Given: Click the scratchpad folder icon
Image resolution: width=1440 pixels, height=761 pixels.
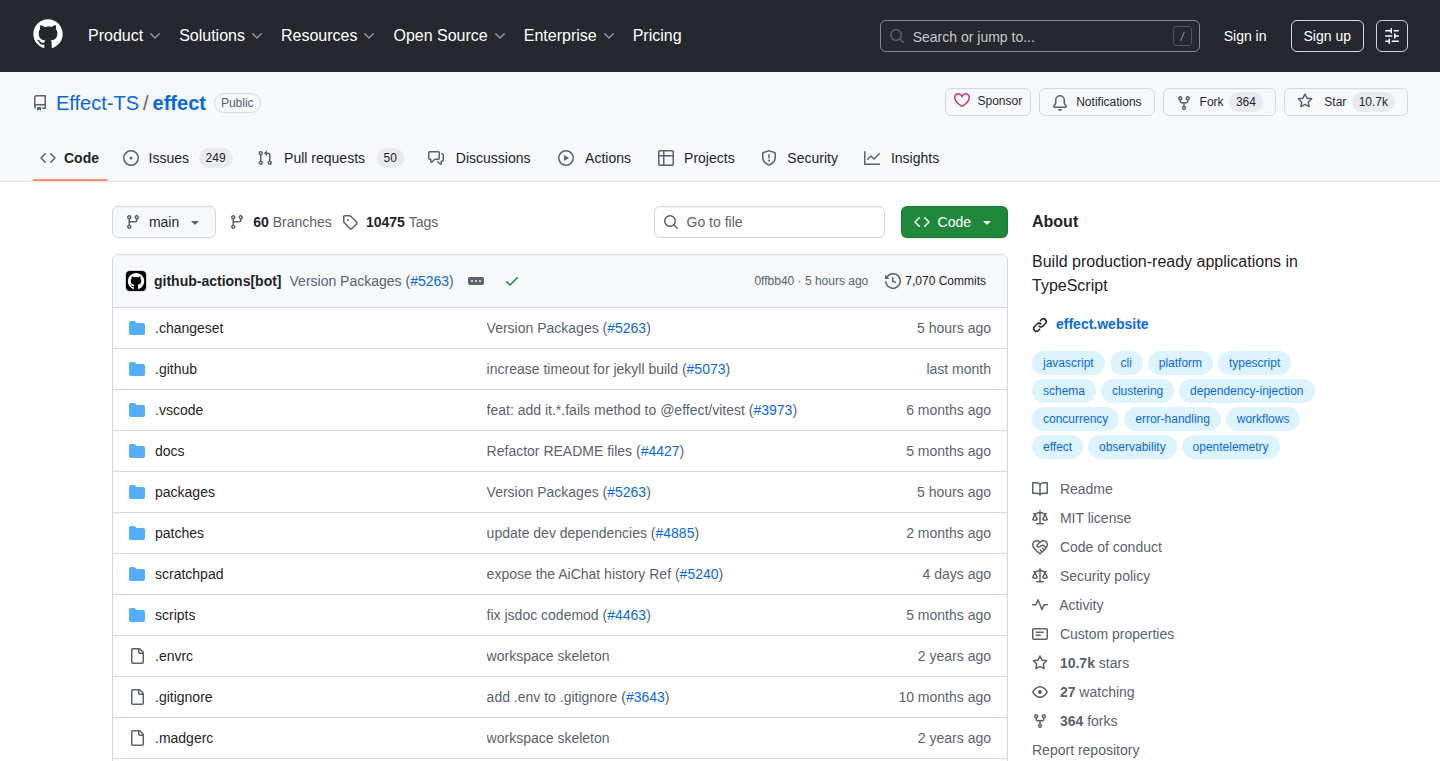Looking at the screenshot, I should click(x=137, y=574).
